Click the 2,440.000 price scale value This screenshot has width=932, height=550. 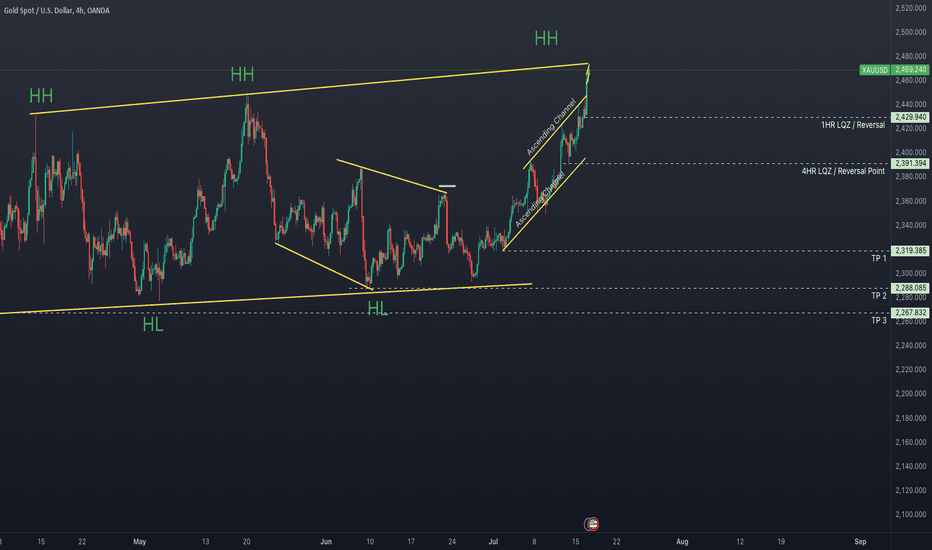click(911, 104)
